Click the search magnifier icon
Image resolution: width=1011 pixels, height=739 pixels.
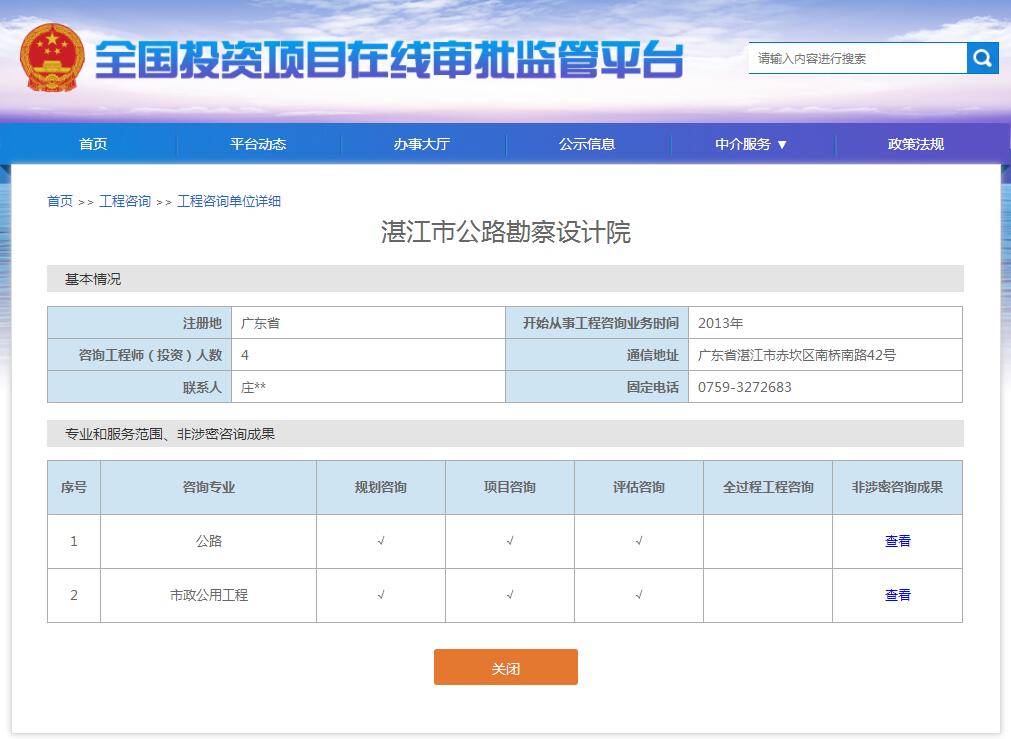[x=983, y=59]
